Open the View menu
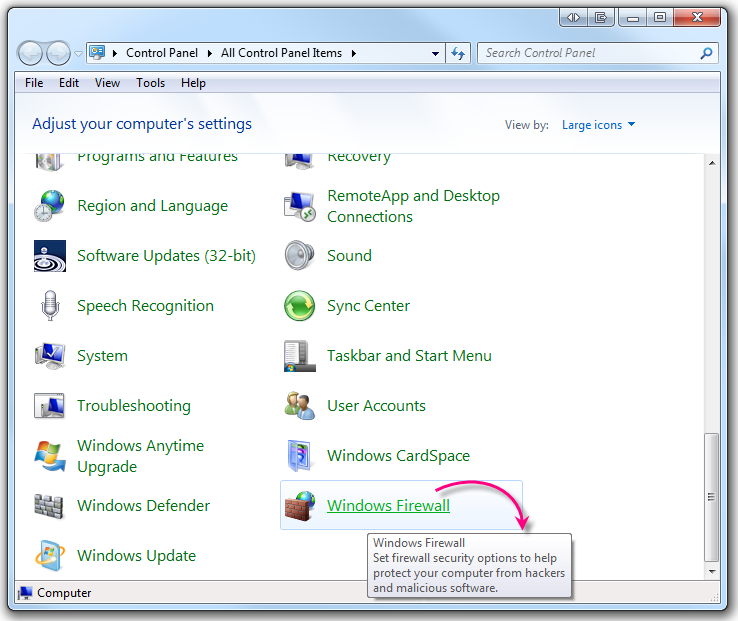The height and width of the screenshot is (621, 738). click(x=107, y=83)
